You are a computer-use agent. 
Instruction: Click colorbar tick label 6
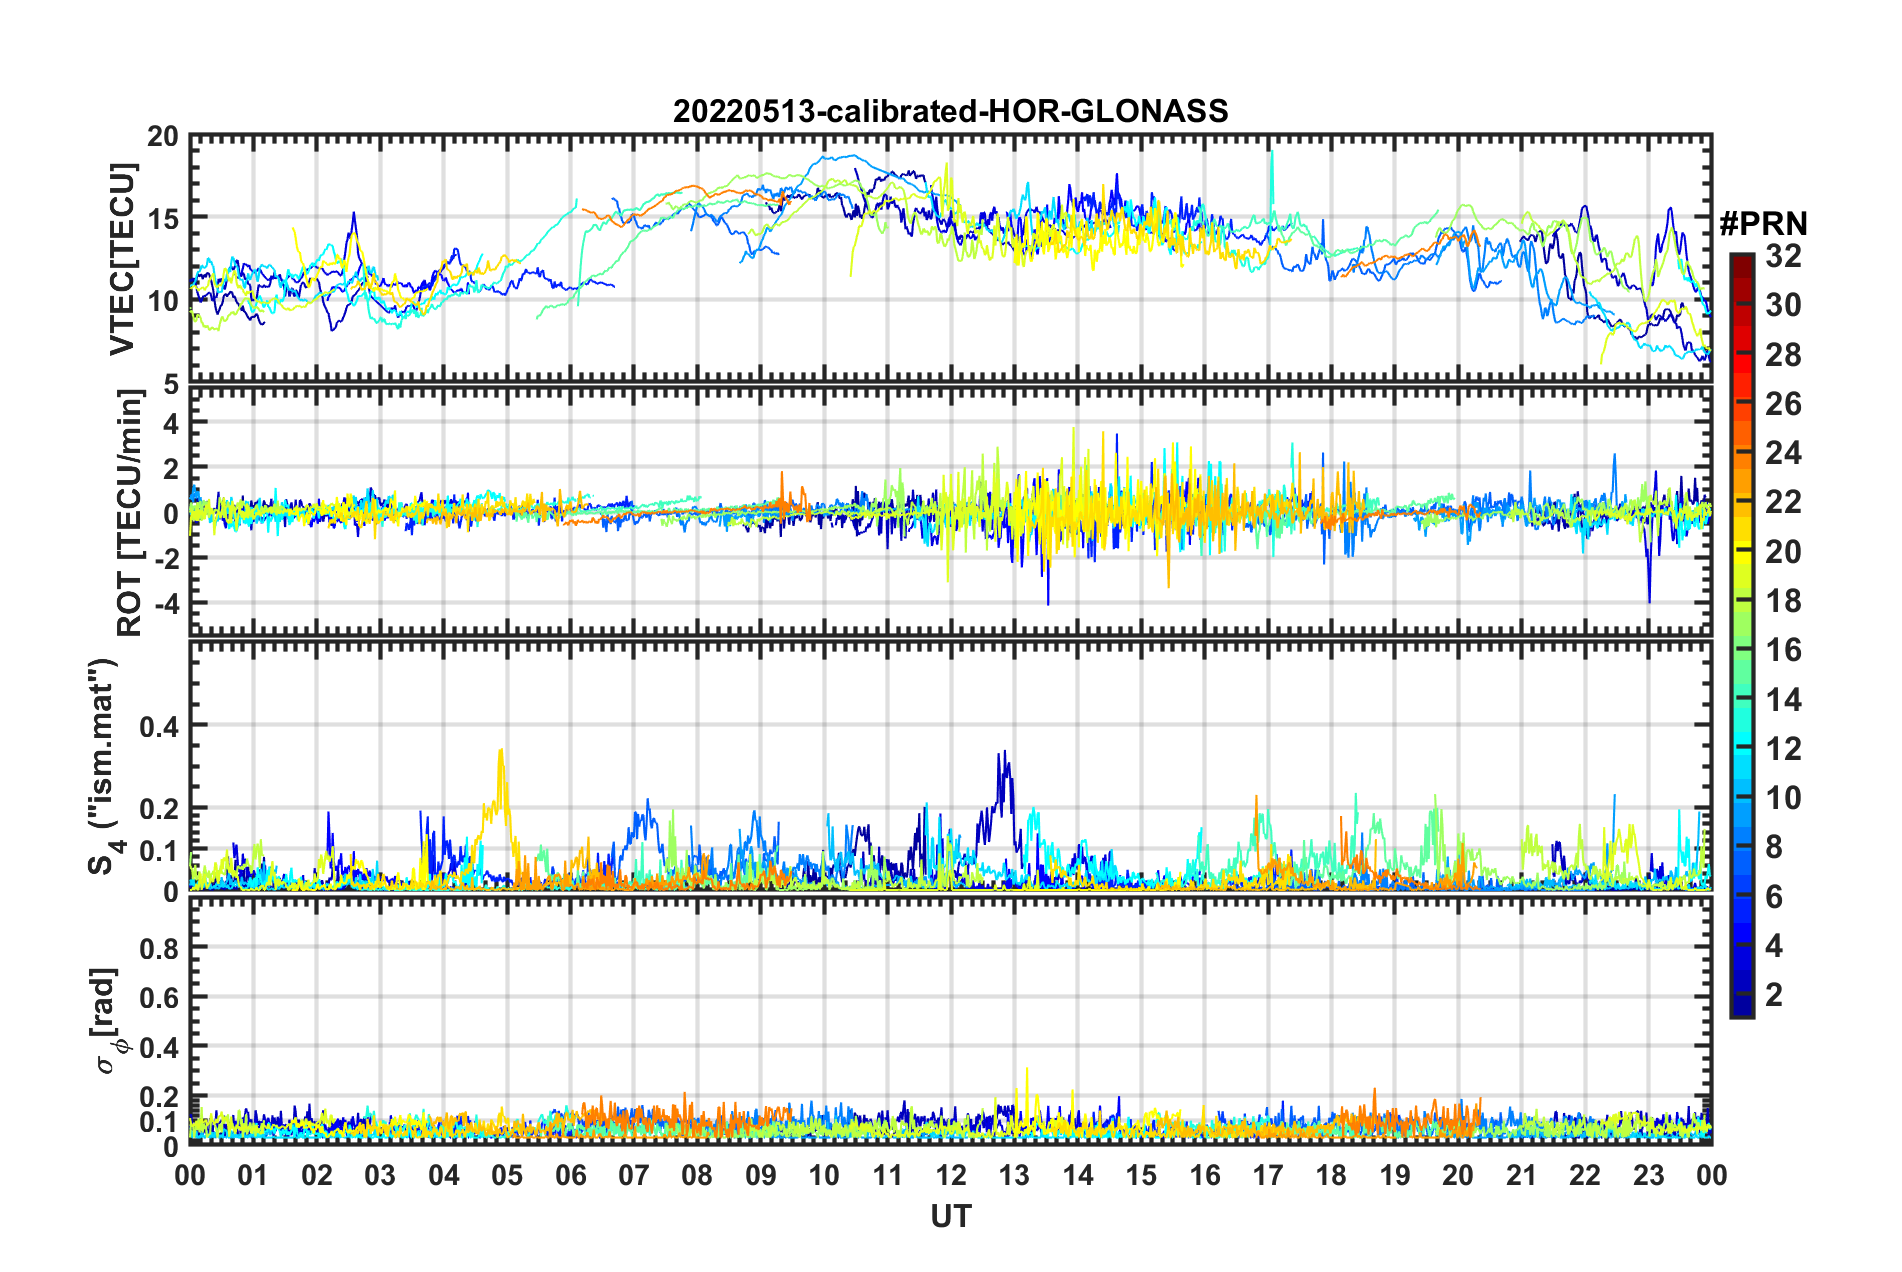pyautogui.click(x=1774, y=897)
